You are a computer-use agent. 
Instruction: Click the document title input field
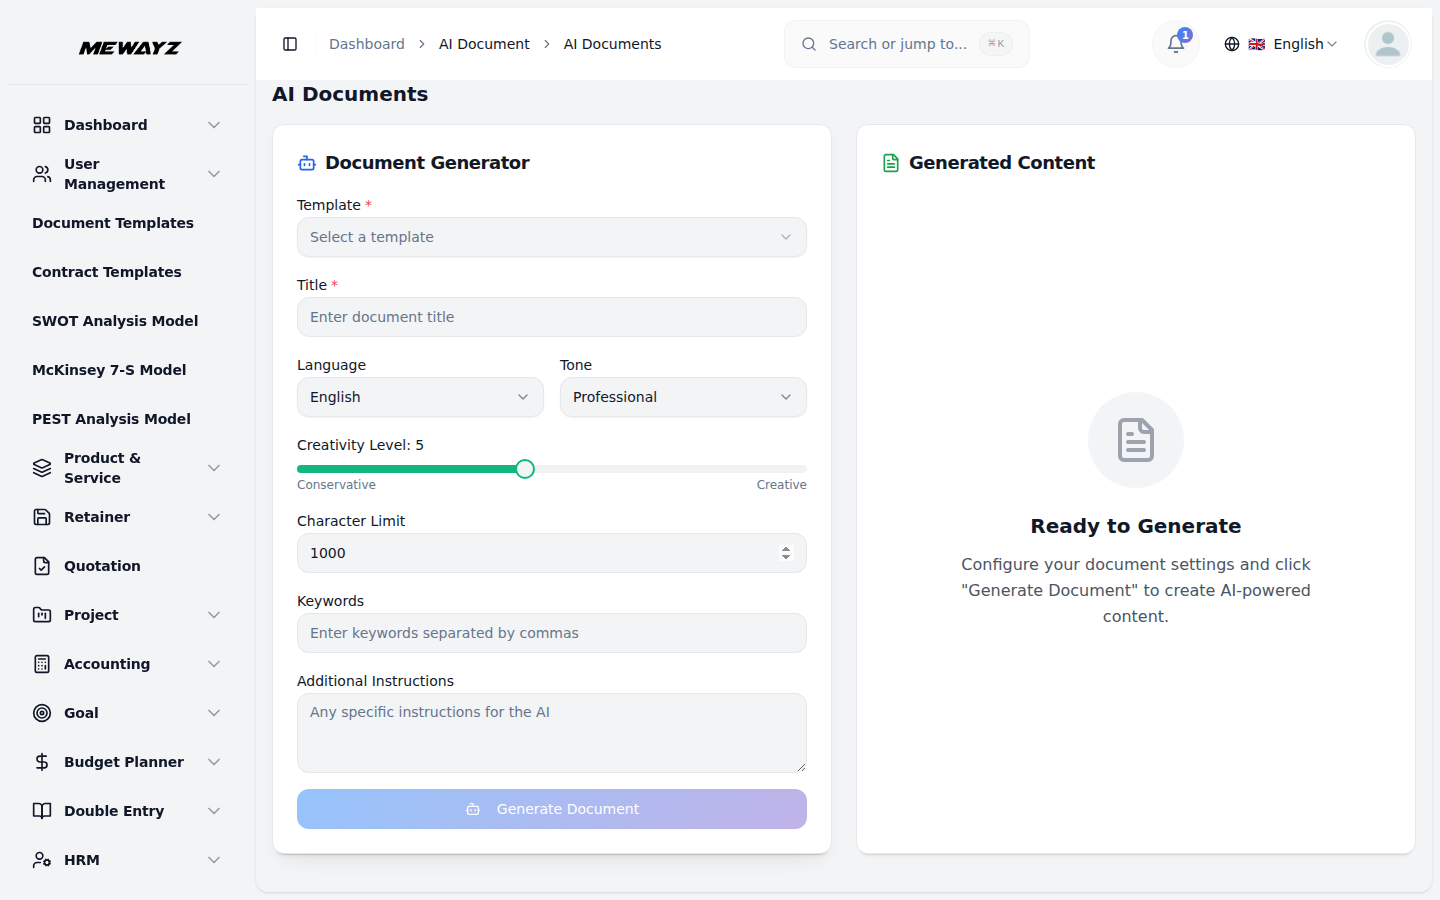tap(552, 317)
